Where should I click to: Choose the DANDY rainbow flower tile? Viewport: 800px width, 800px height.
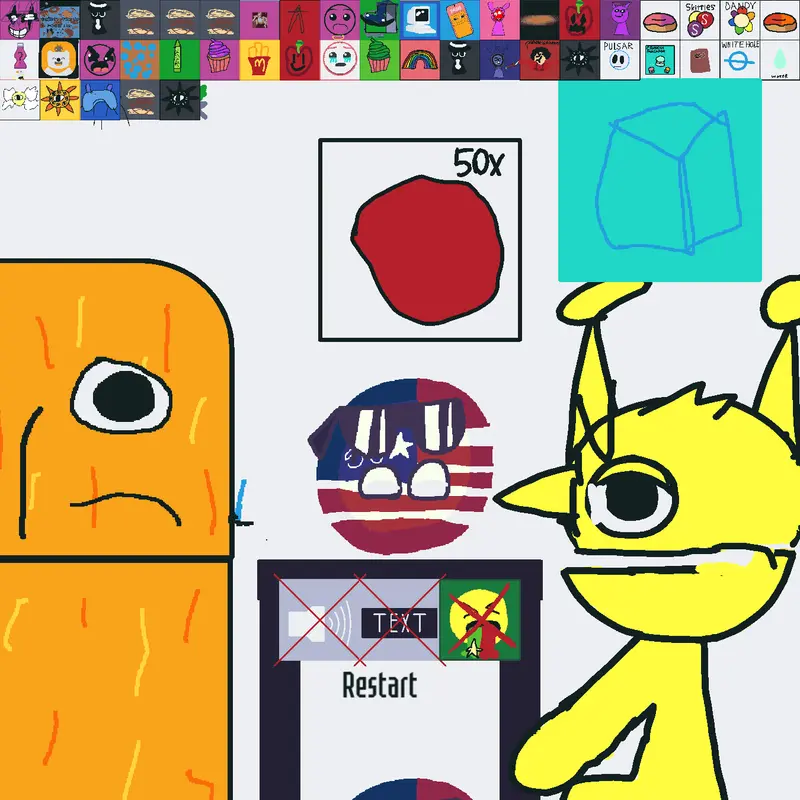[x=740, y=20]
